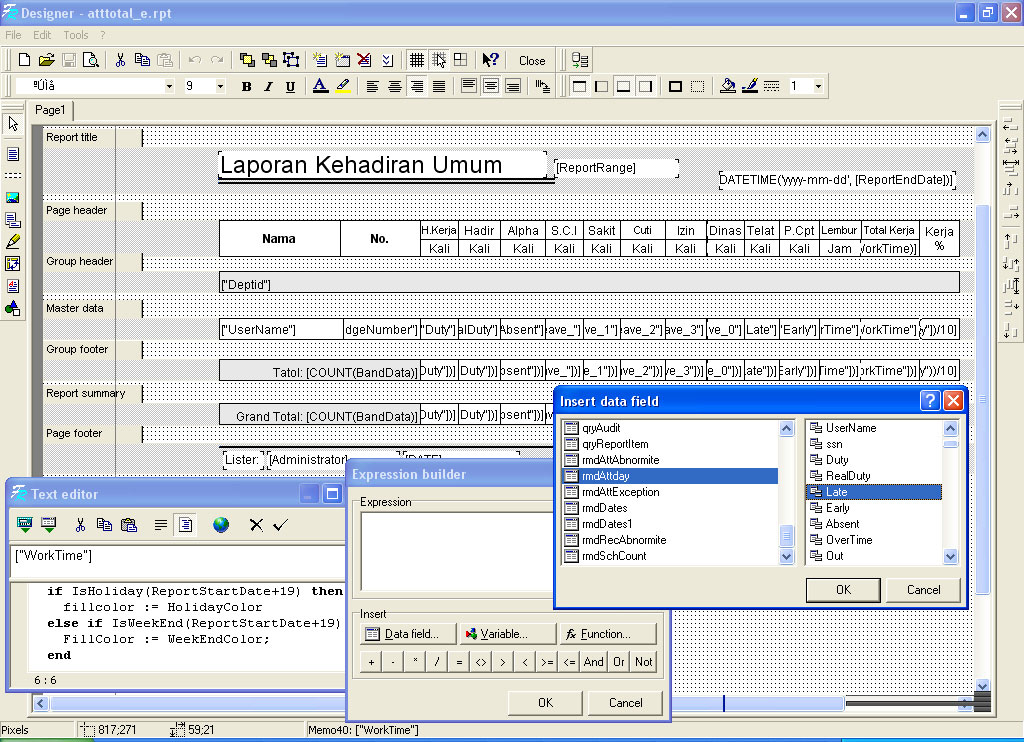Screen dimensions: 1024x742
Task: Select the Early field in the list
Action: point(837,508)
